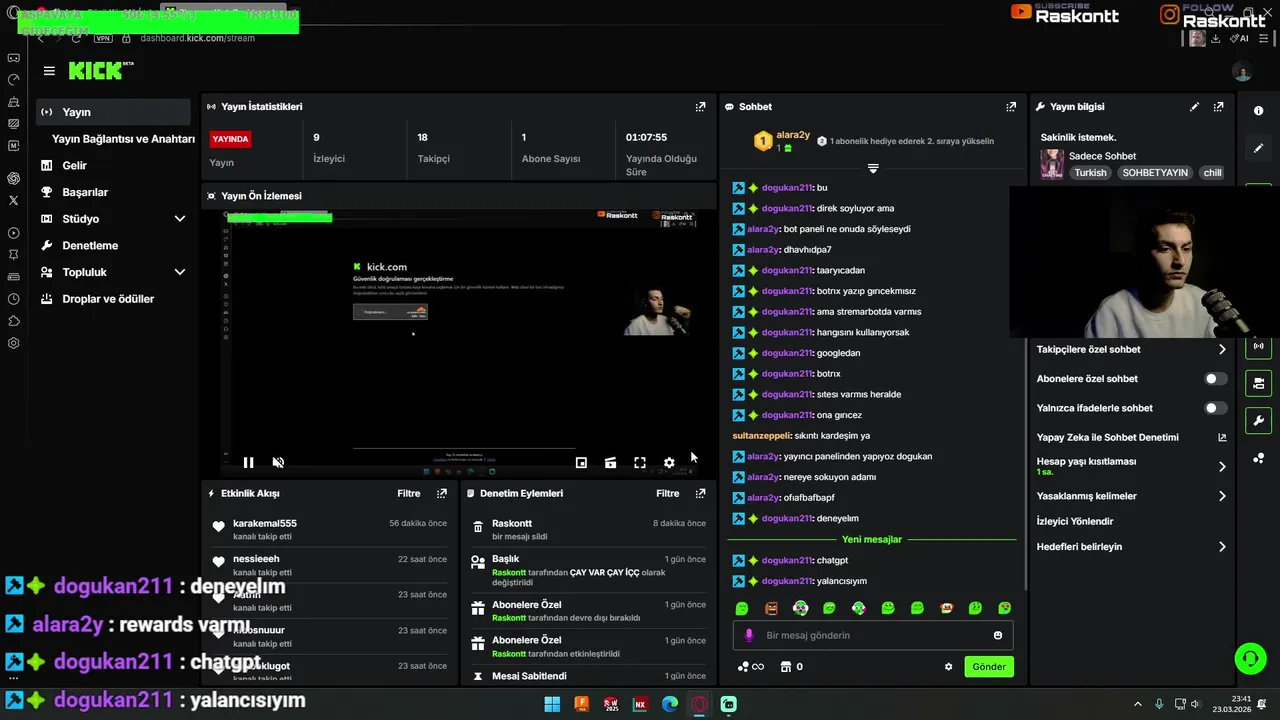Click the Turkish language tag
This screenshot has width=1280, height=720.
coord(1090,172)
